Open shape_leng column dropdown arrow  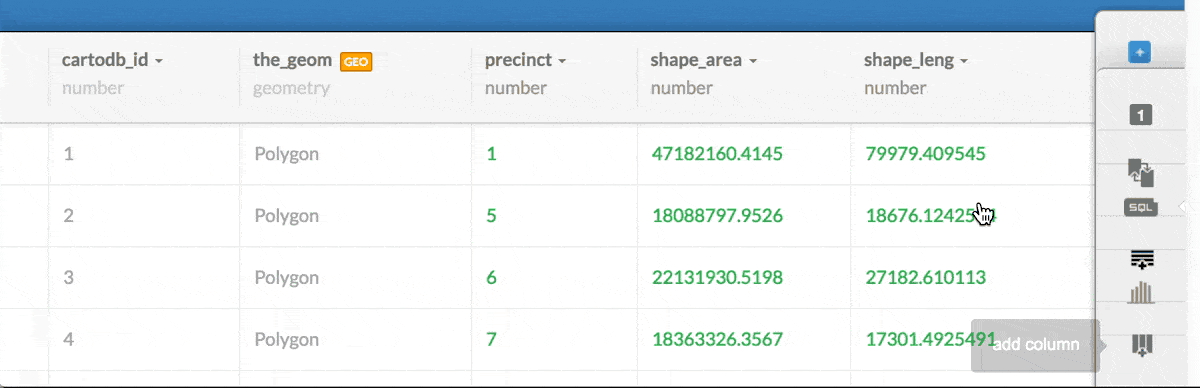(964, 61)
